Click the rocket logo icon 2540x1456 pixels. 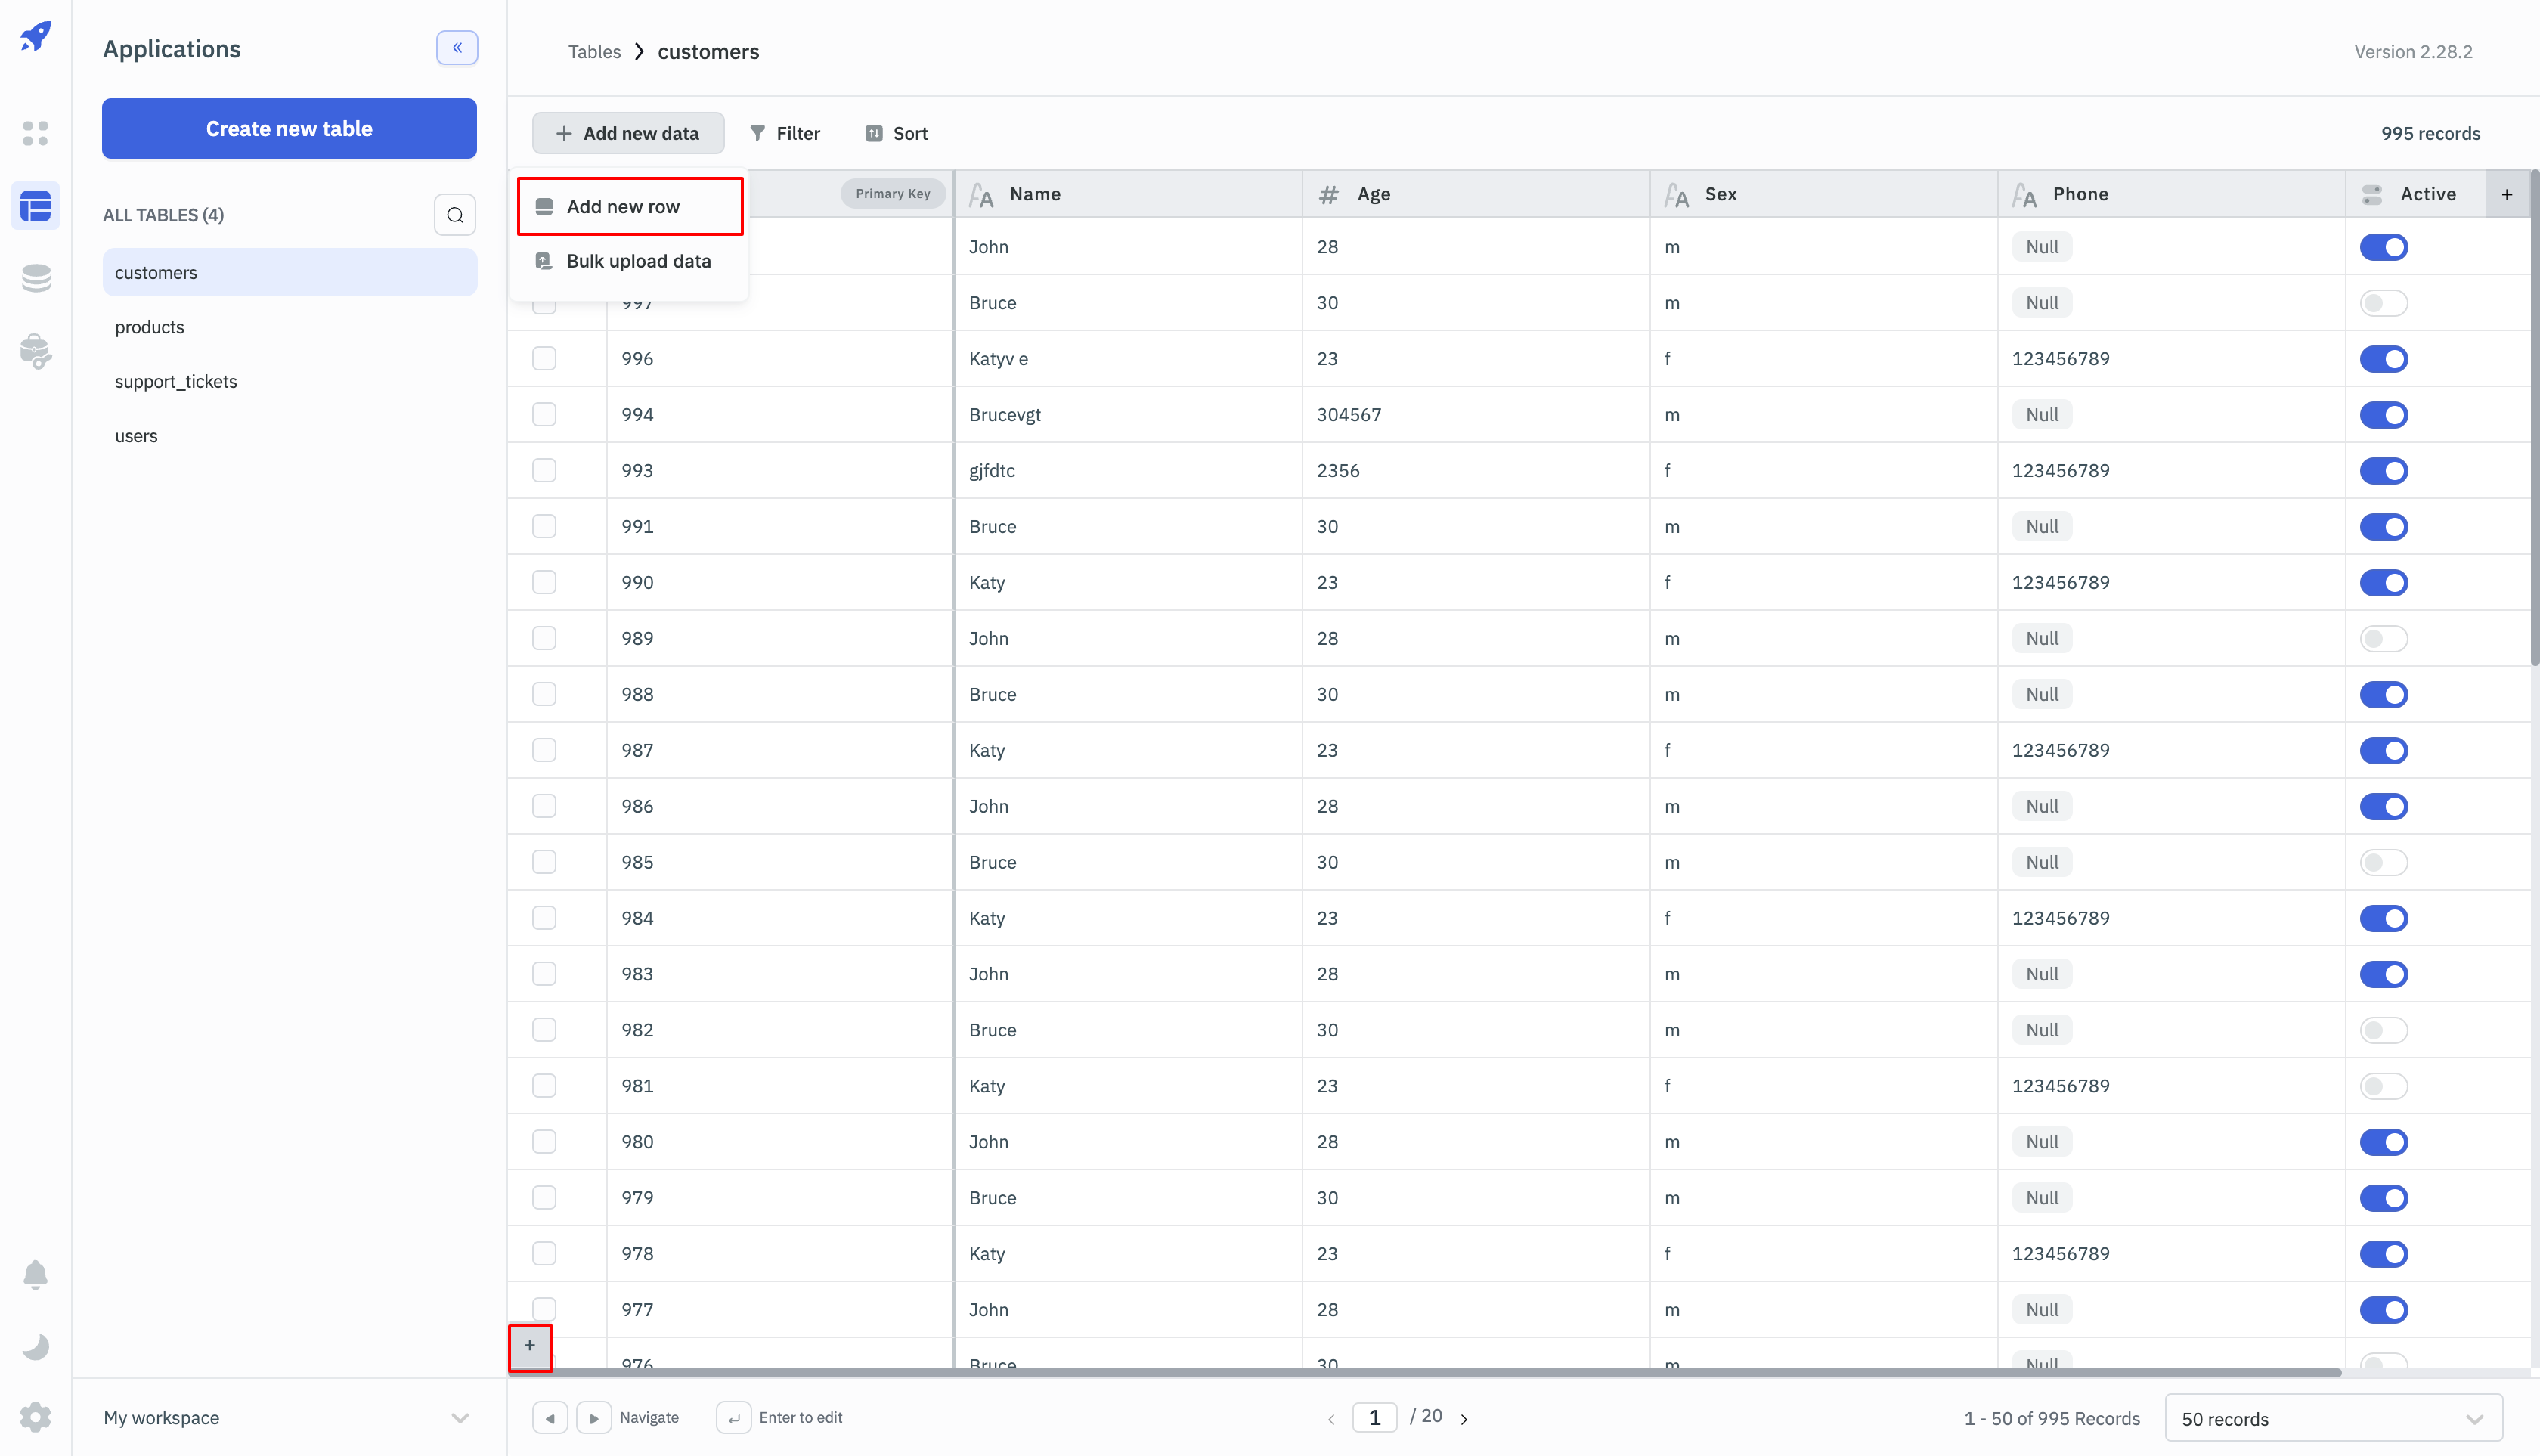36,37
